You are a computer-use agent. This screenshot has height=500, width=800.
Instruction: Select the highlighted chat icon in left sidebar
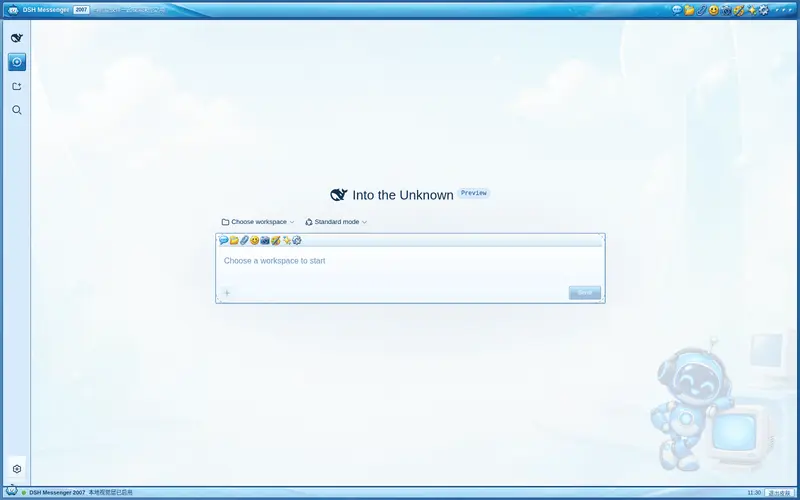tap(17, 62)
